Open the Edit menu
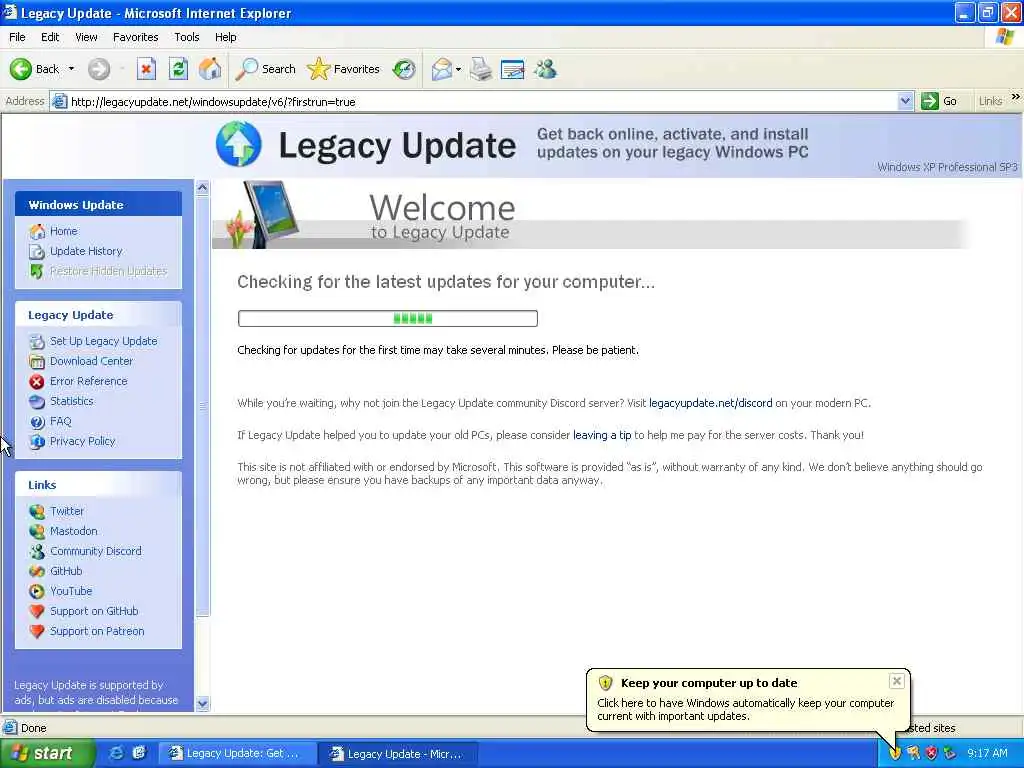Image resolution: width=1024 pixels, height=768 pixels. tap(50, 37)
